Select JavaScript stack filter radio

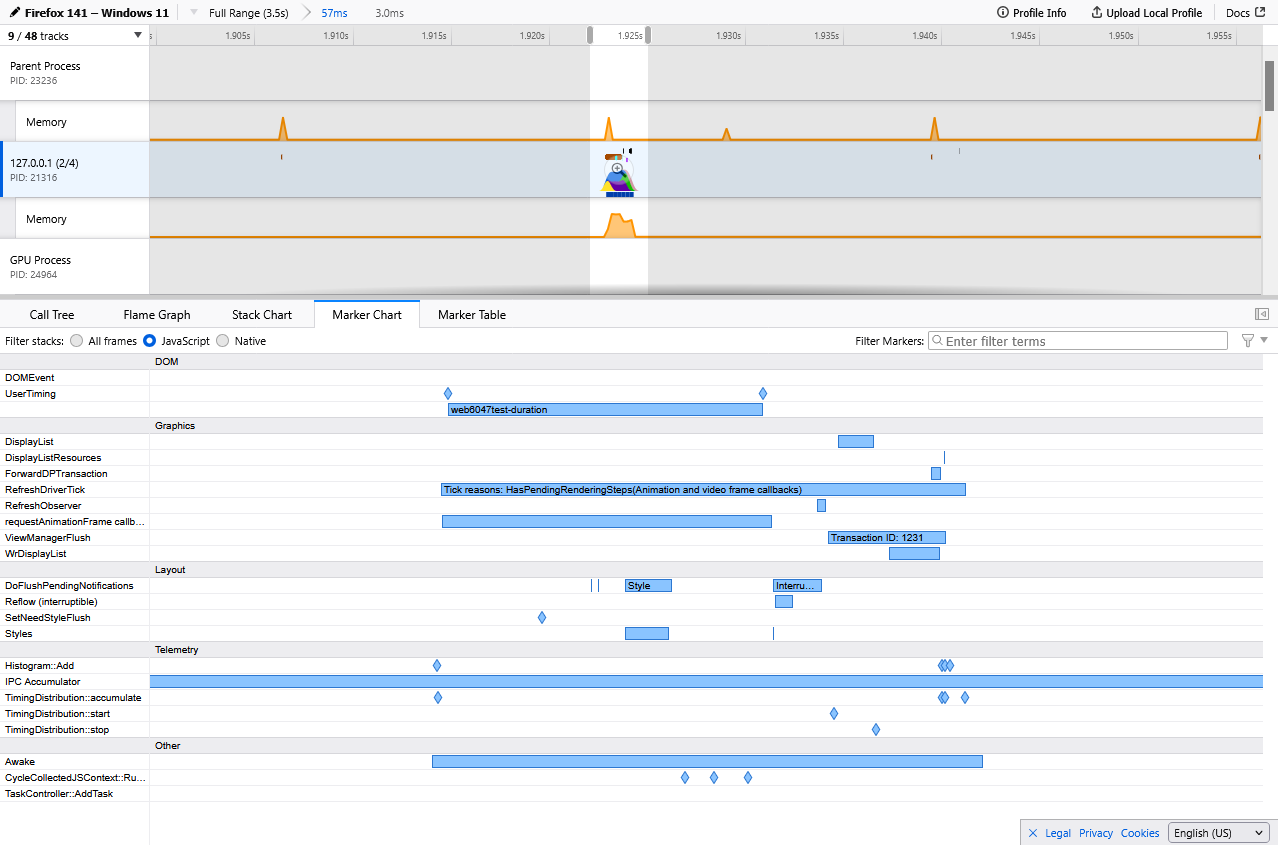(150, 341)
